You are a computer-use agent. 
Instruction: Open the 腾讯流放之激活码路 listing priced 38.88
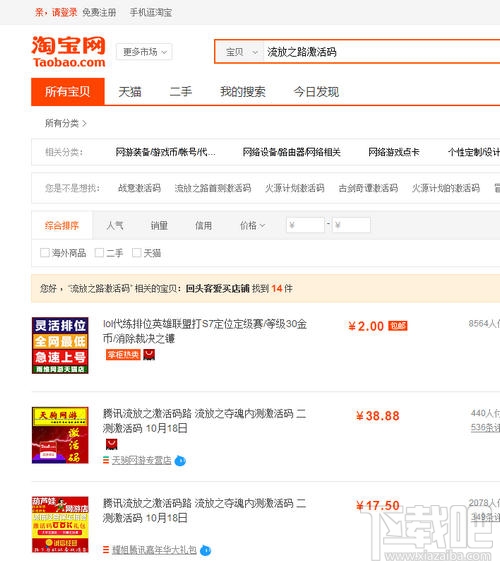tap(204, 421)
